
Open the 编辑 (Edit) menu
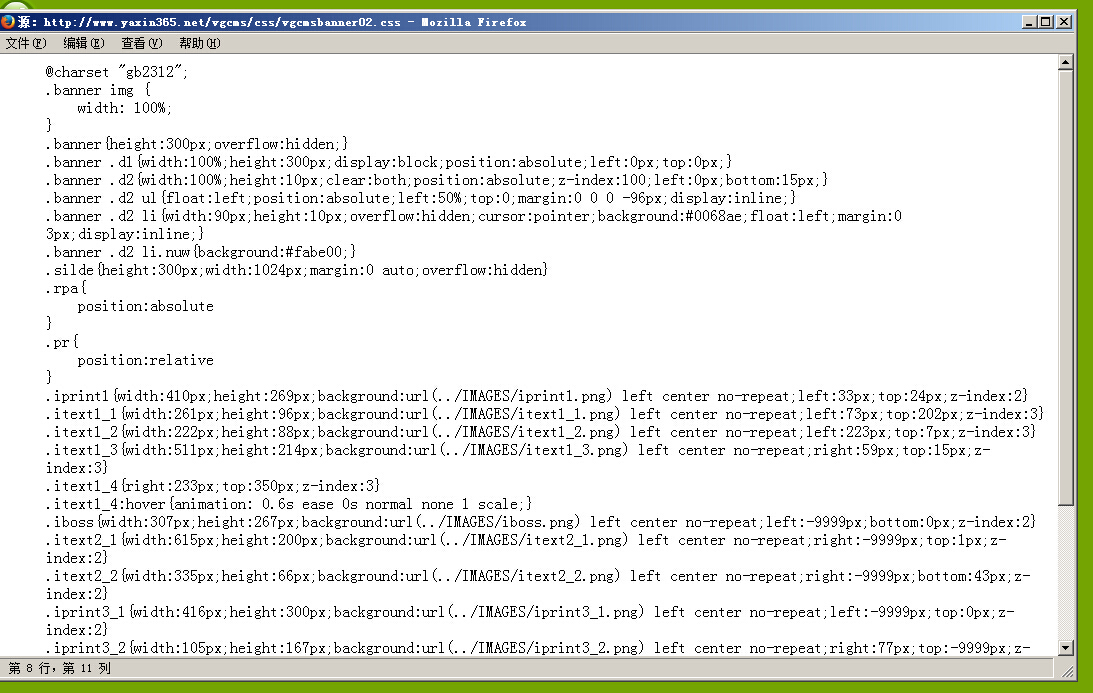pyautogui.click(x=83, y=43)
